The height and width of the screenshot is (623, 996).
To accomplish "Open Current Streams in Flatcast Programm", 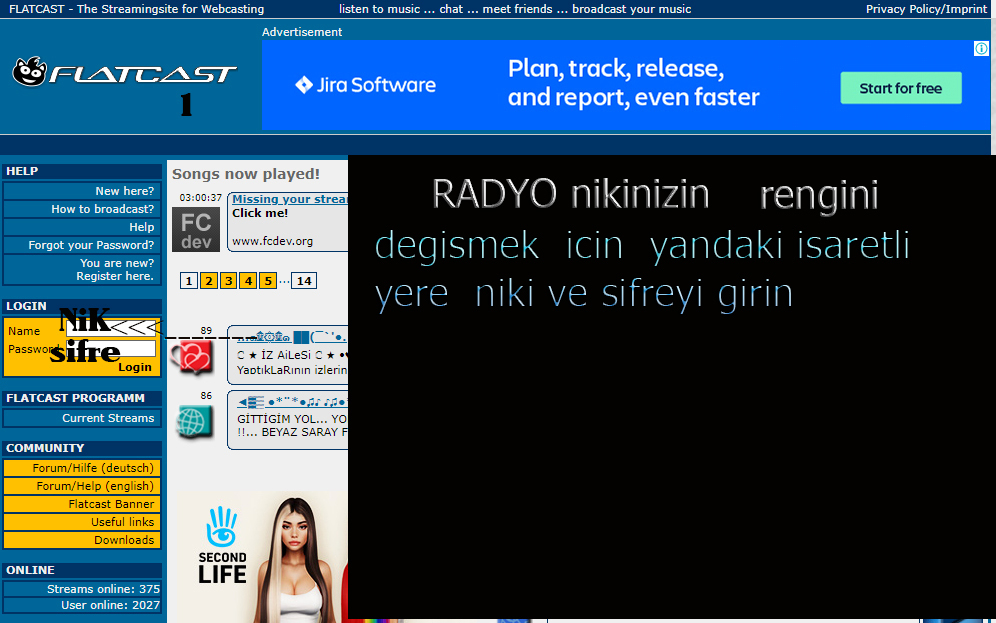I will coord(108,418).
